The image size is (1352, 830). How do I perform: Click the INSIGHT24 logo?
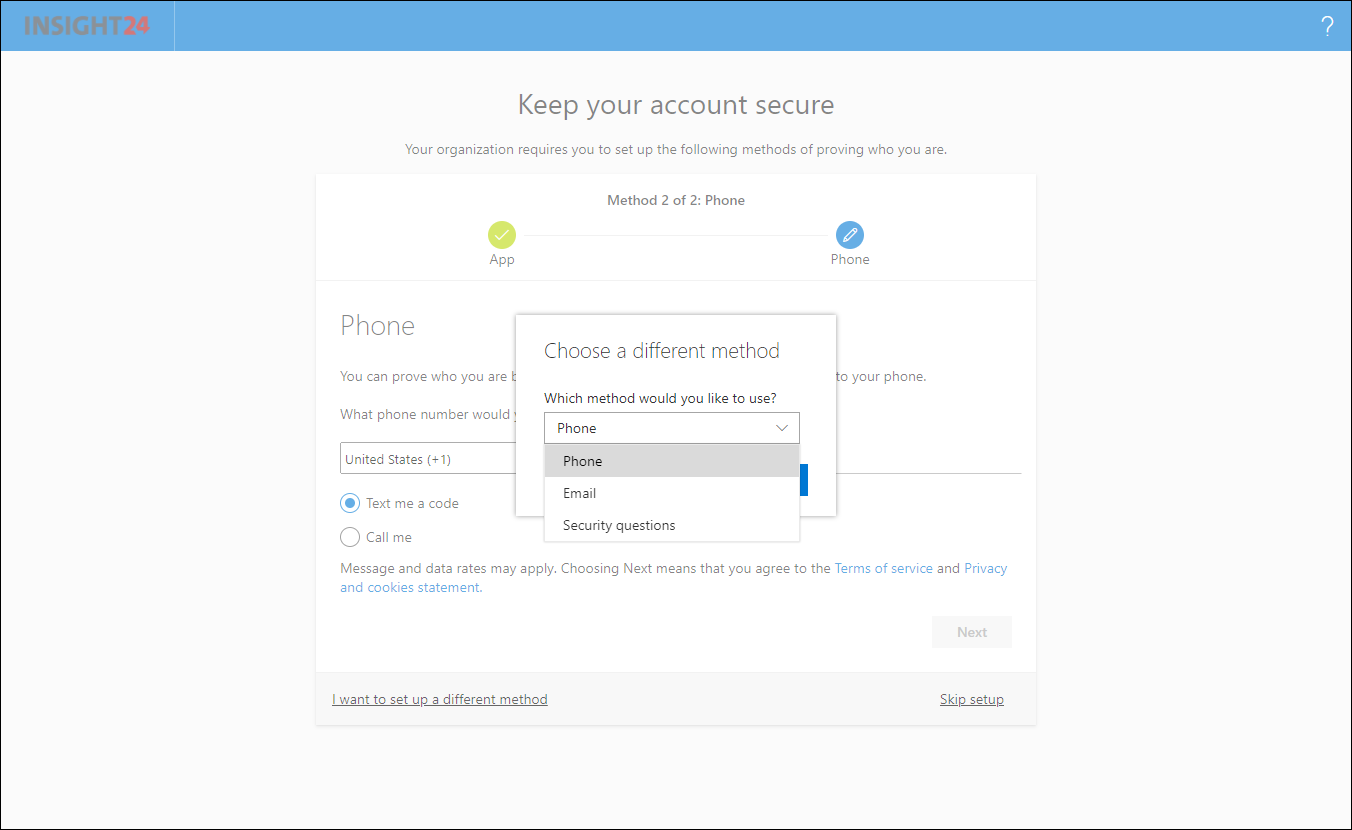(86, 26)
